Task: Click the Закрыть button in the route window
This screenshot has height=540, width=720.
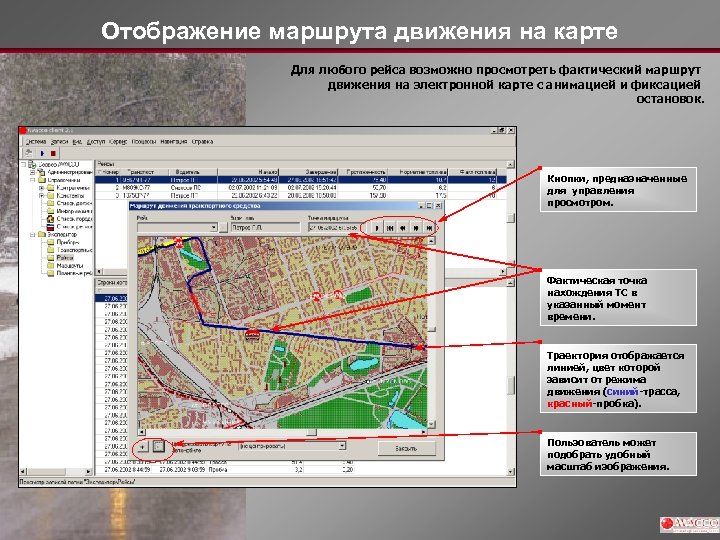Action: tap(406, 448)
